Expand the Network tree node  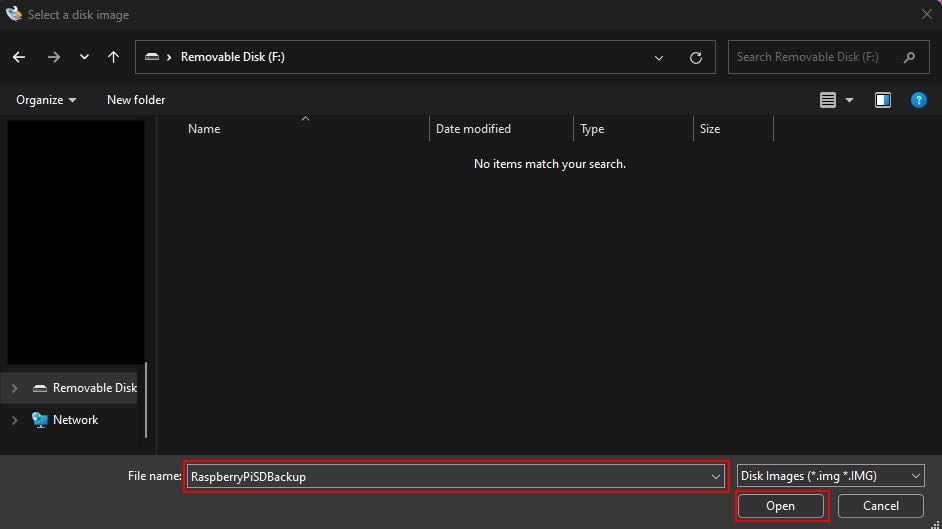coord(14,420)
